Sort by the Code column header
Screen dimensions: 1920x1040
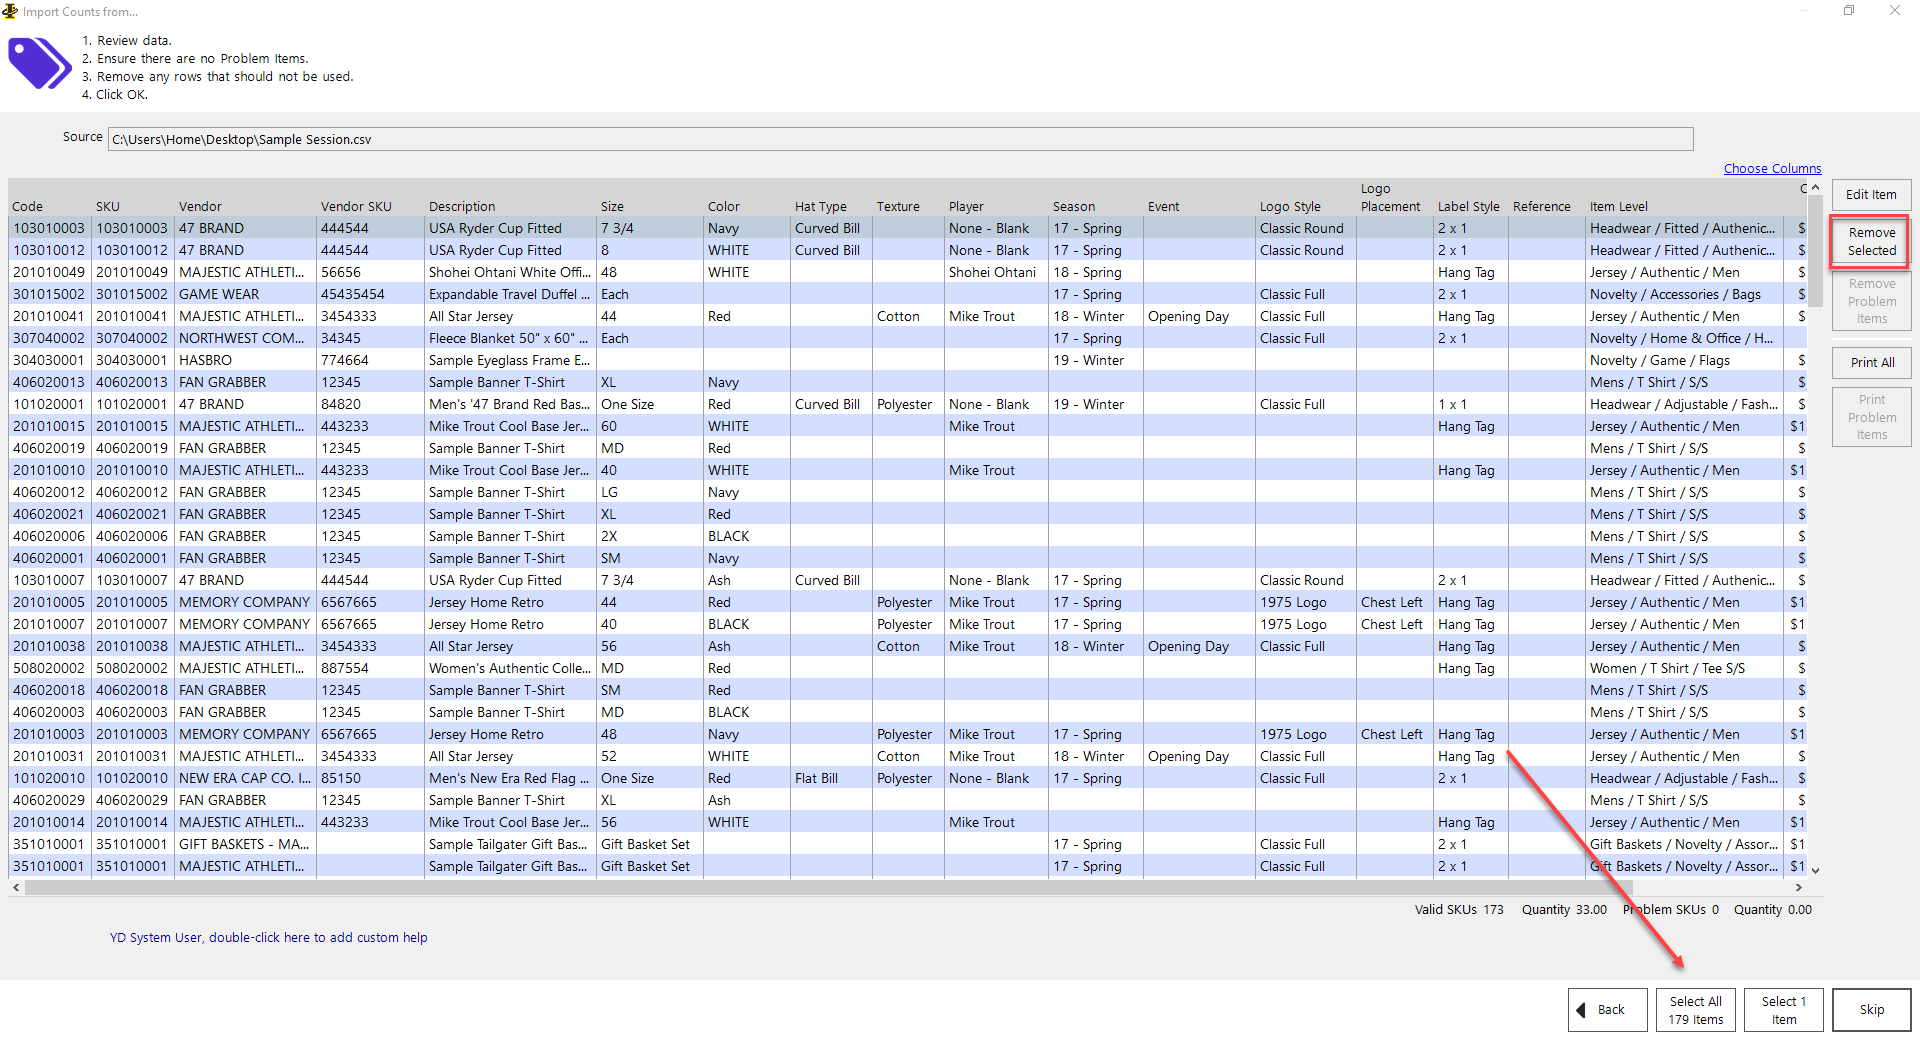28,207
